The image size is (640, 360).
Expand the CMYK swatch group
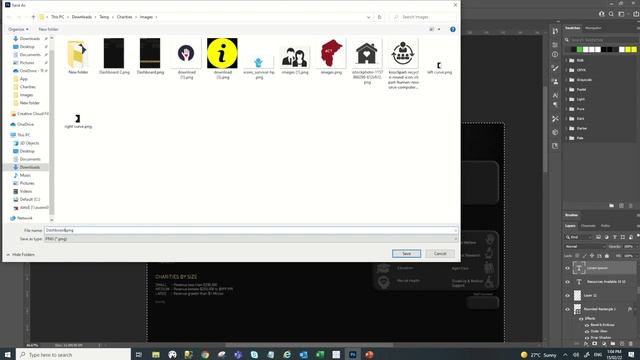coord(566,70)
